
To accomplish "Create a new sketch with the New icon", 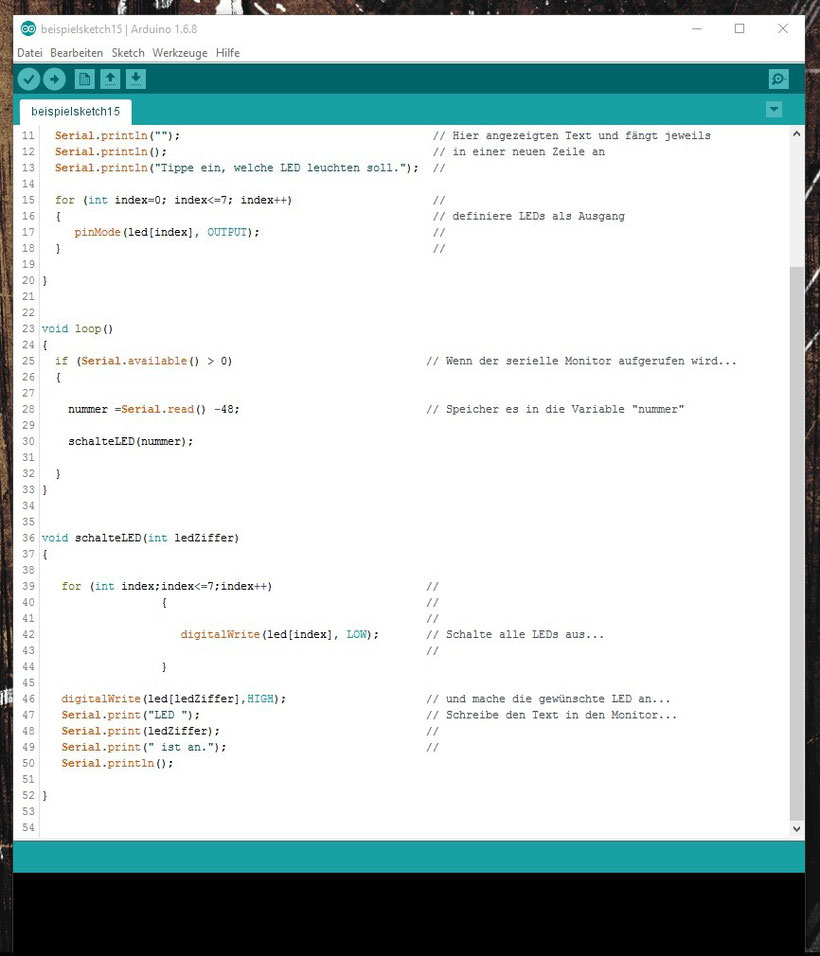I will coord(84,79).
